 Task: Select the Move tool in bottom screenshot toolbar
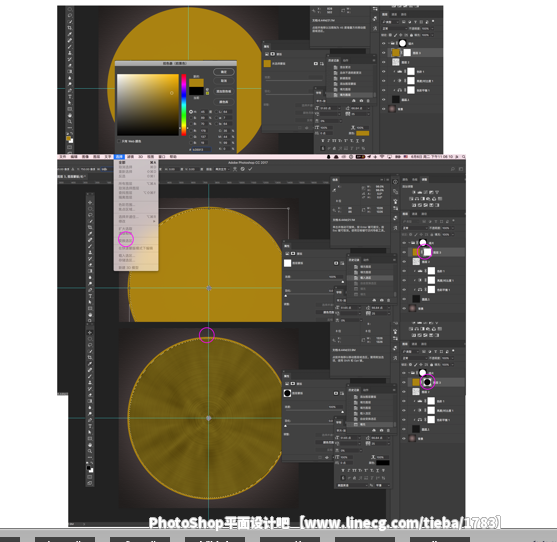click(x=90, y=332)
